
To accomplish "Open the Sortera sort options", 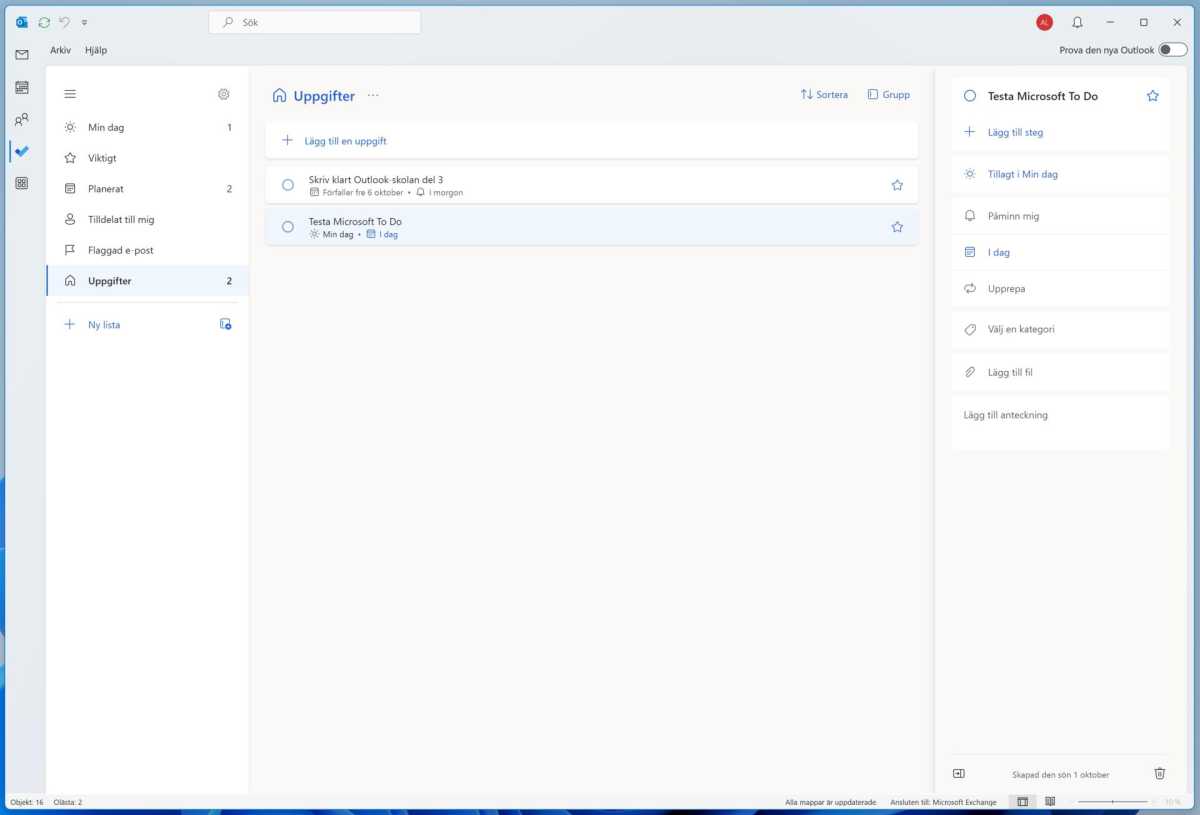I will pos(824,95).
